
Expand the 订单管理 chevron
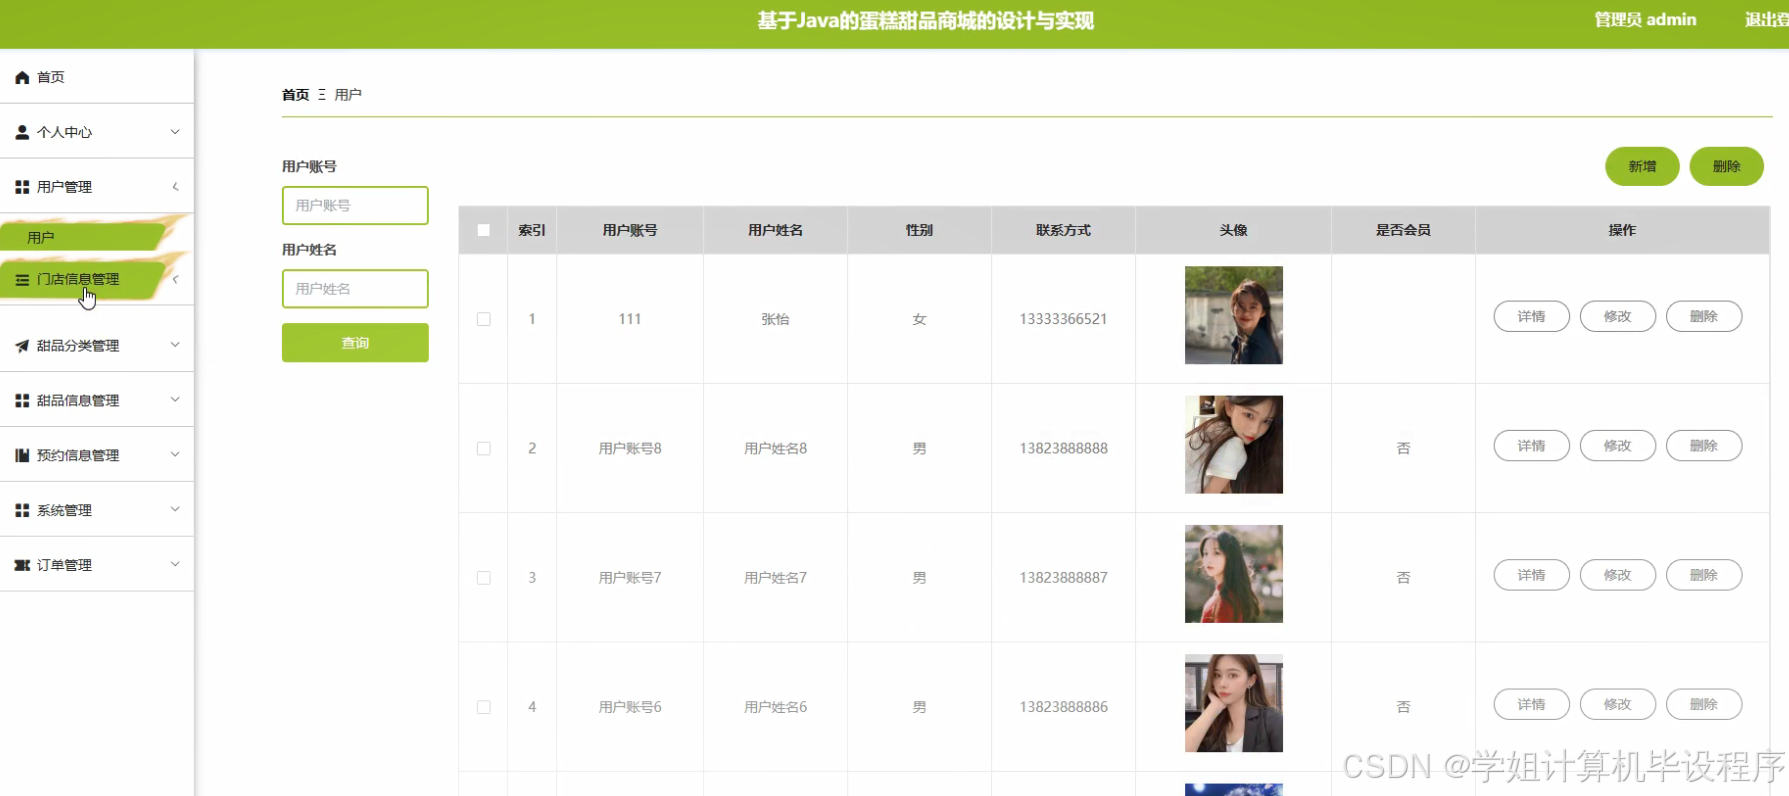coord(175,565)
